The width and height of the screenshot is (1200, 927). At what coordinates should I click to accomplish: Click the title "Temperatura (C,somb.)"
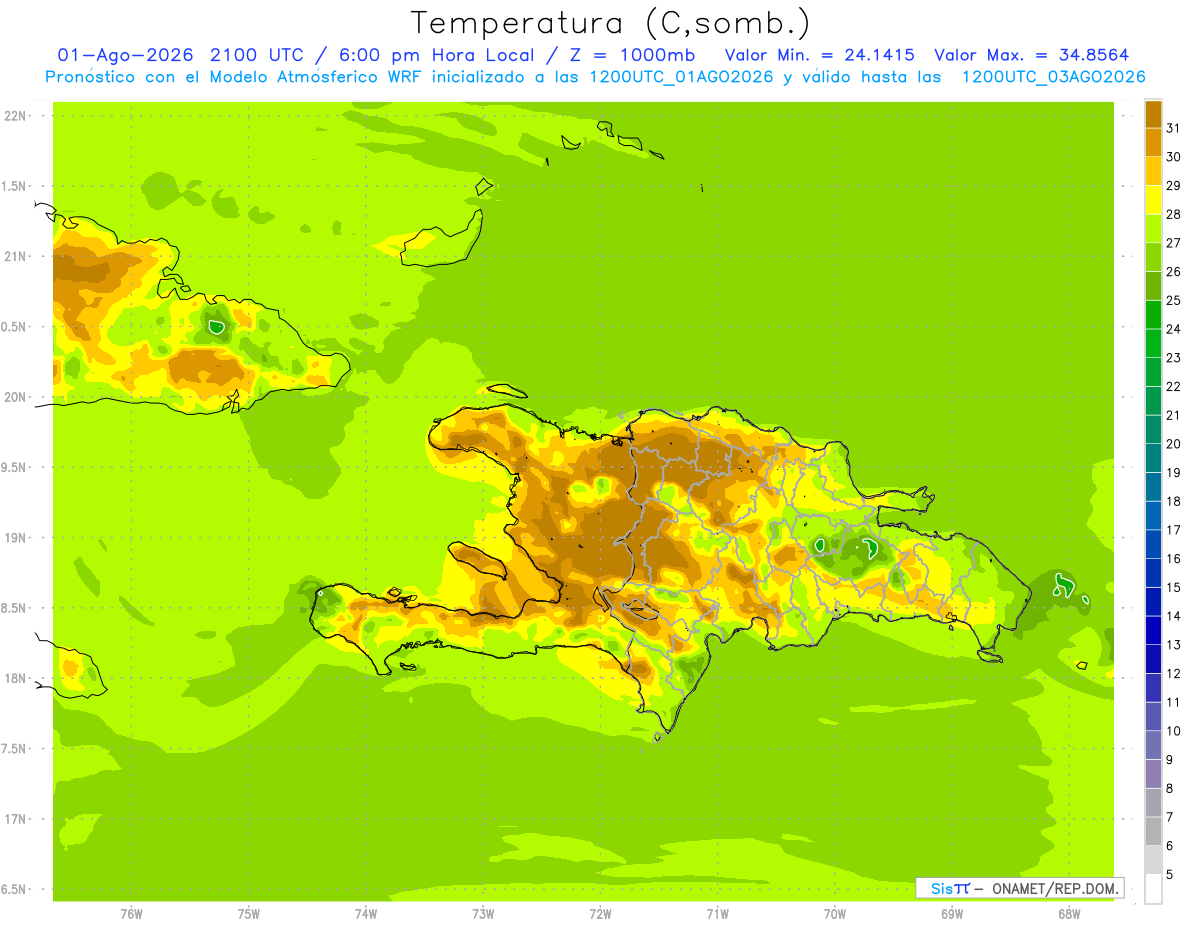coord(611,23)
